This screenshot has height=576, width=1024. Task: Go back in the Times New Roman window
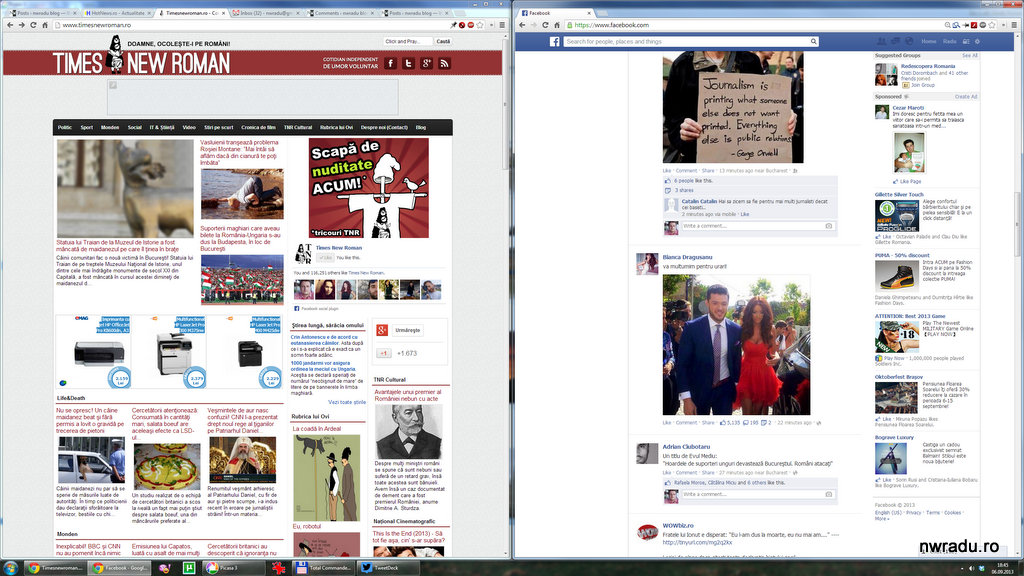[10, 25]
